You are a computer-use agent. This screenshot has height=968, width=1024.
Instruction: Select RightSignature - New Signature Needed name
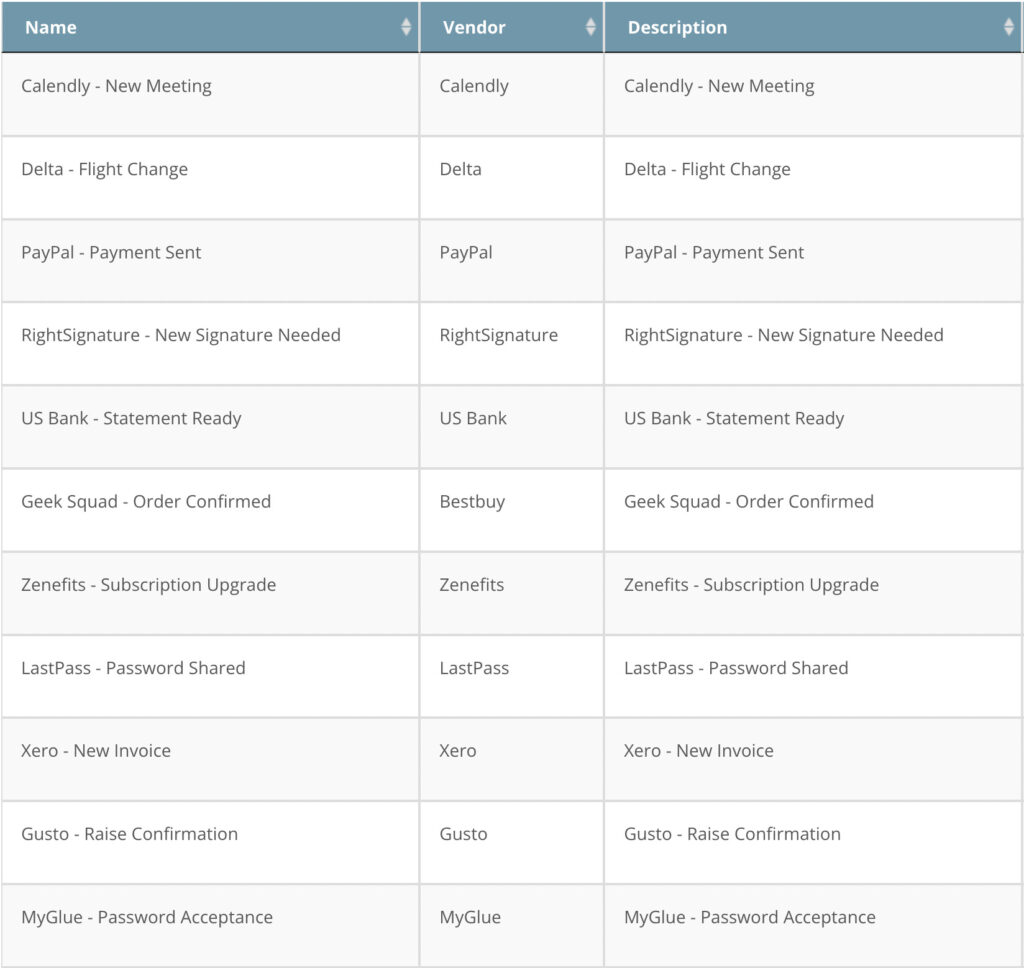click(x=181, y=335)
